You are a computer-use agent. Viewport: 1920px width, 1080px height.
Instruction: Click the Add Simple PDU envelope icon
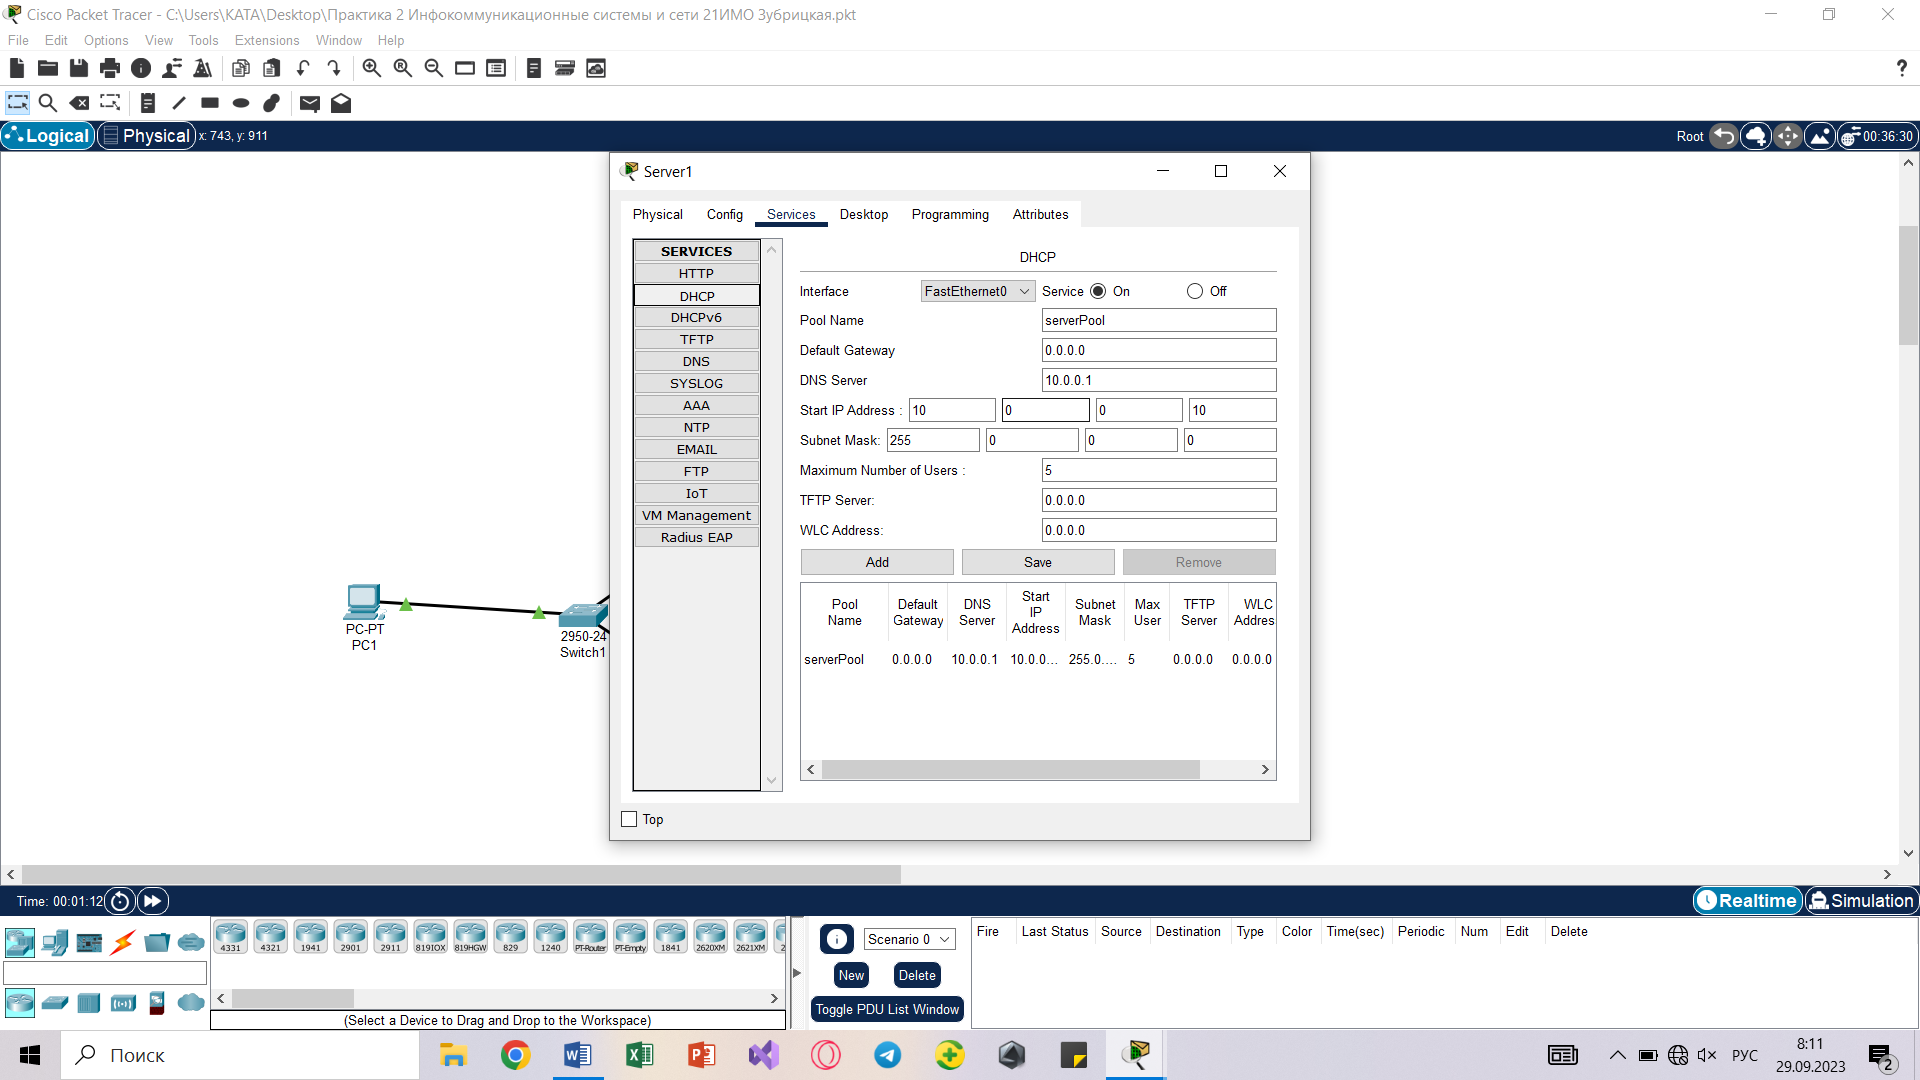(x=309, y=103)
